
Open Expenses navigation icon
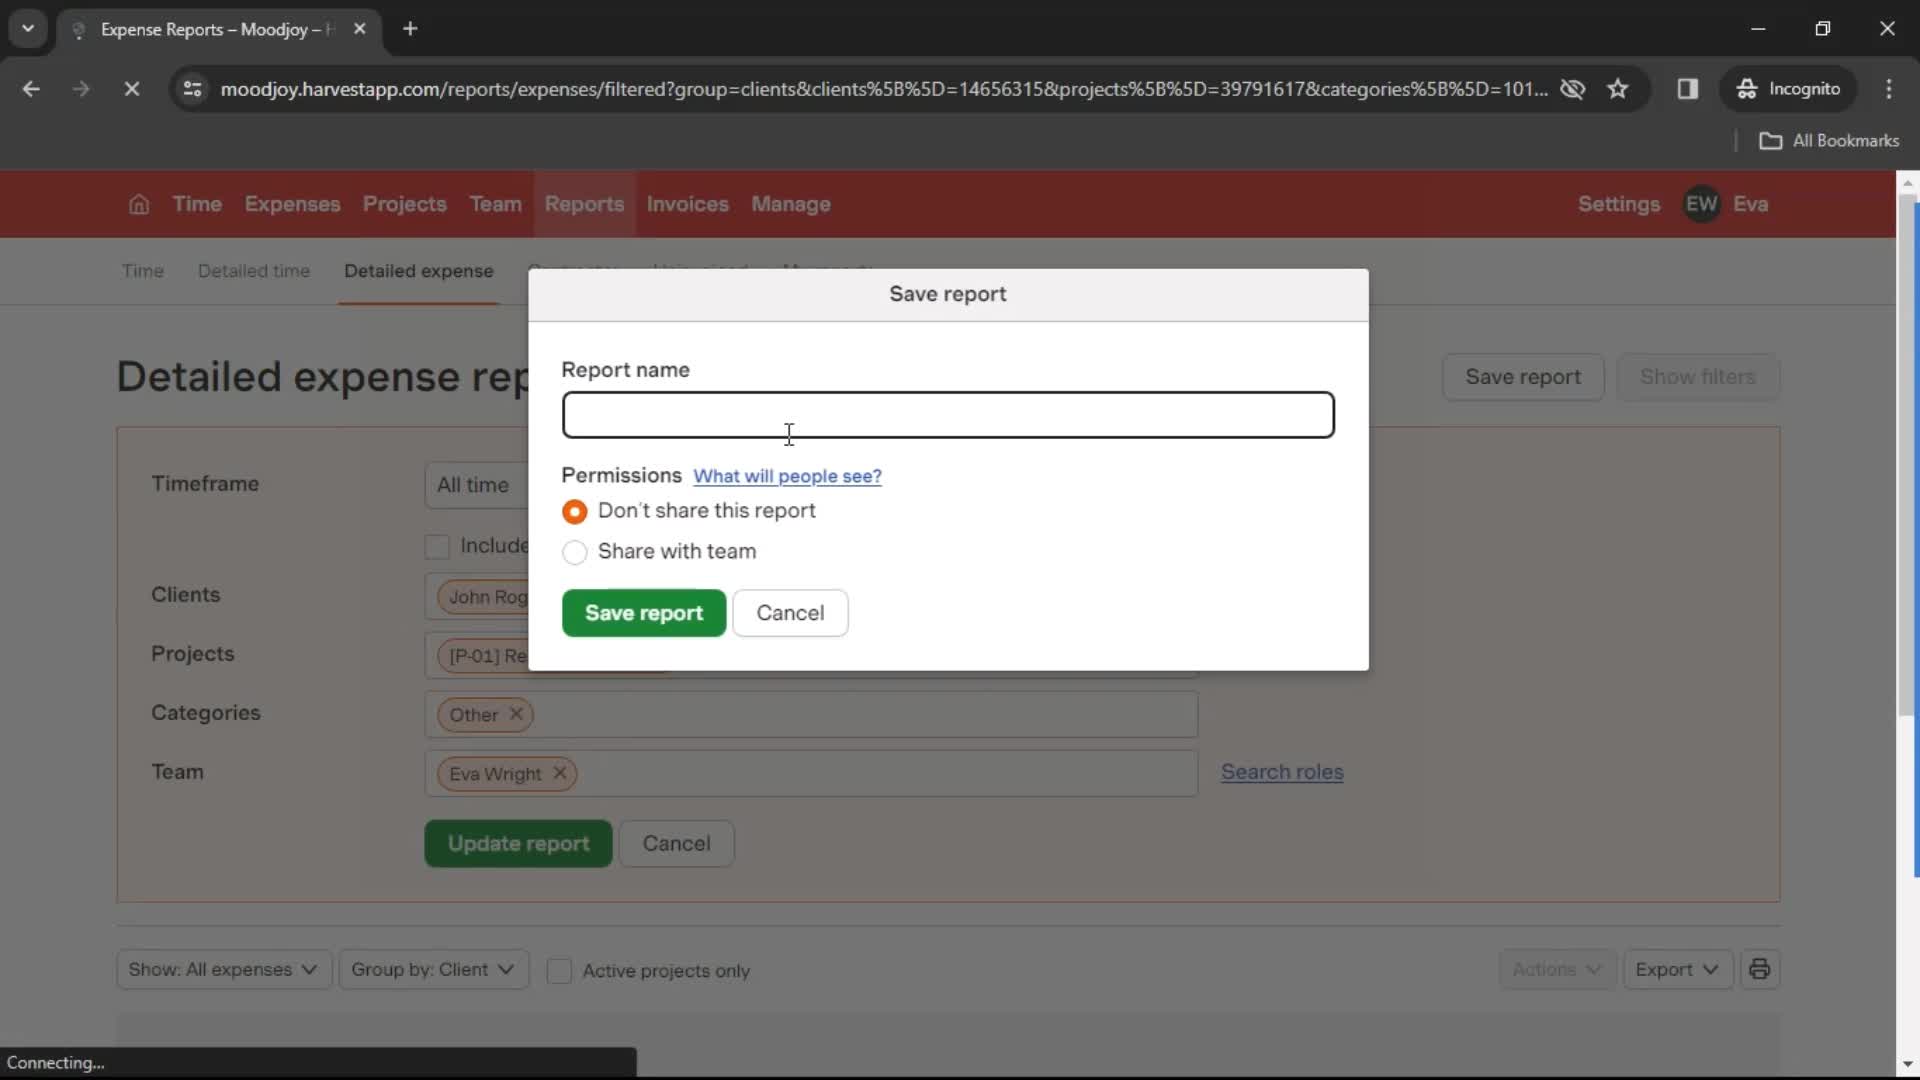pos(291,203)
